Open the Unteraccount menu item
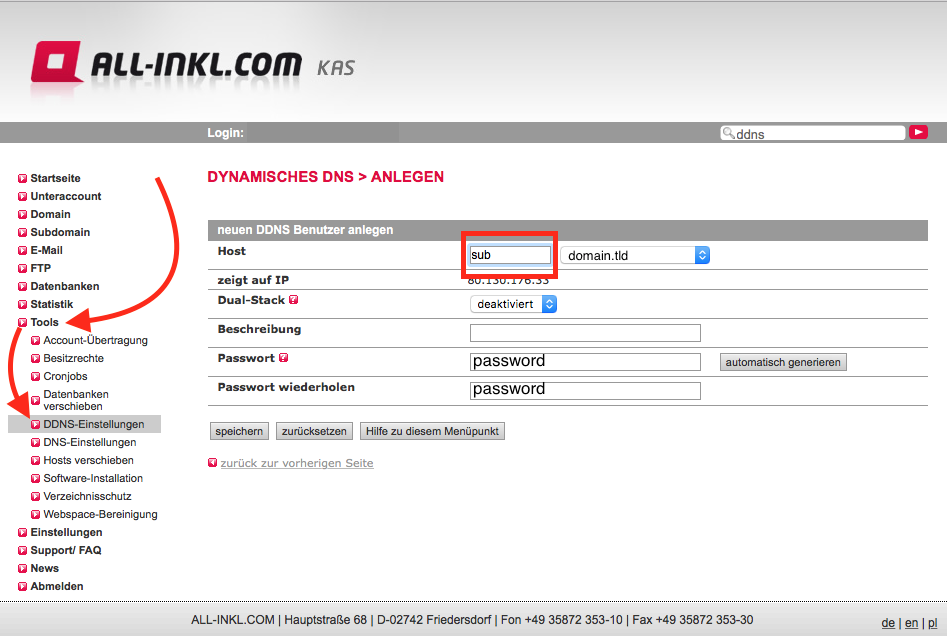This screenshot has width=947, height=636. tap(66, 196)
